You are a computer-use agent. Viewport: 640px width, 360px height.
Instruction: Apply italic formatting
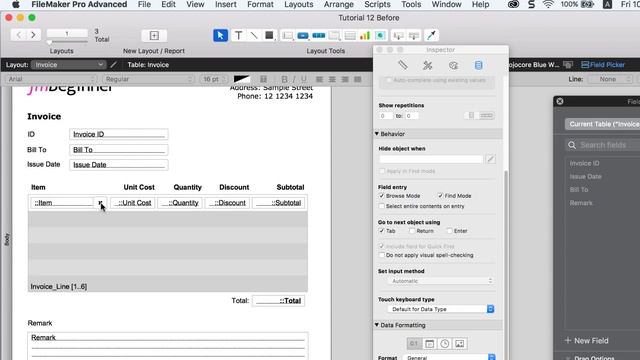[294, 79]
